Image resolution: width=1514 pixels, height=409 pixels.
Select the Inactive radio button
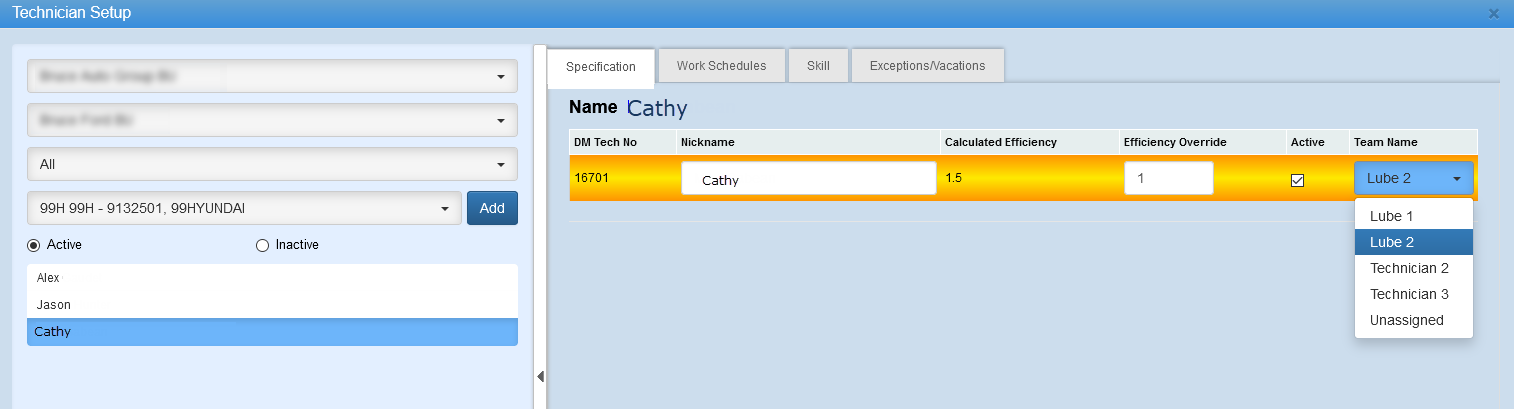coord(263,245)
